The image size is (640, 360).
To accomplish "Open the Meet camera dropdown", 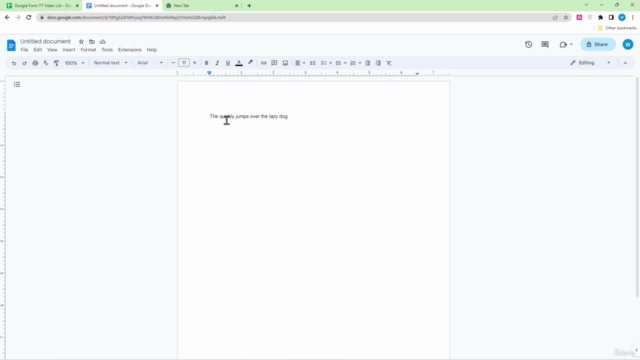I will tap(566, 44).
